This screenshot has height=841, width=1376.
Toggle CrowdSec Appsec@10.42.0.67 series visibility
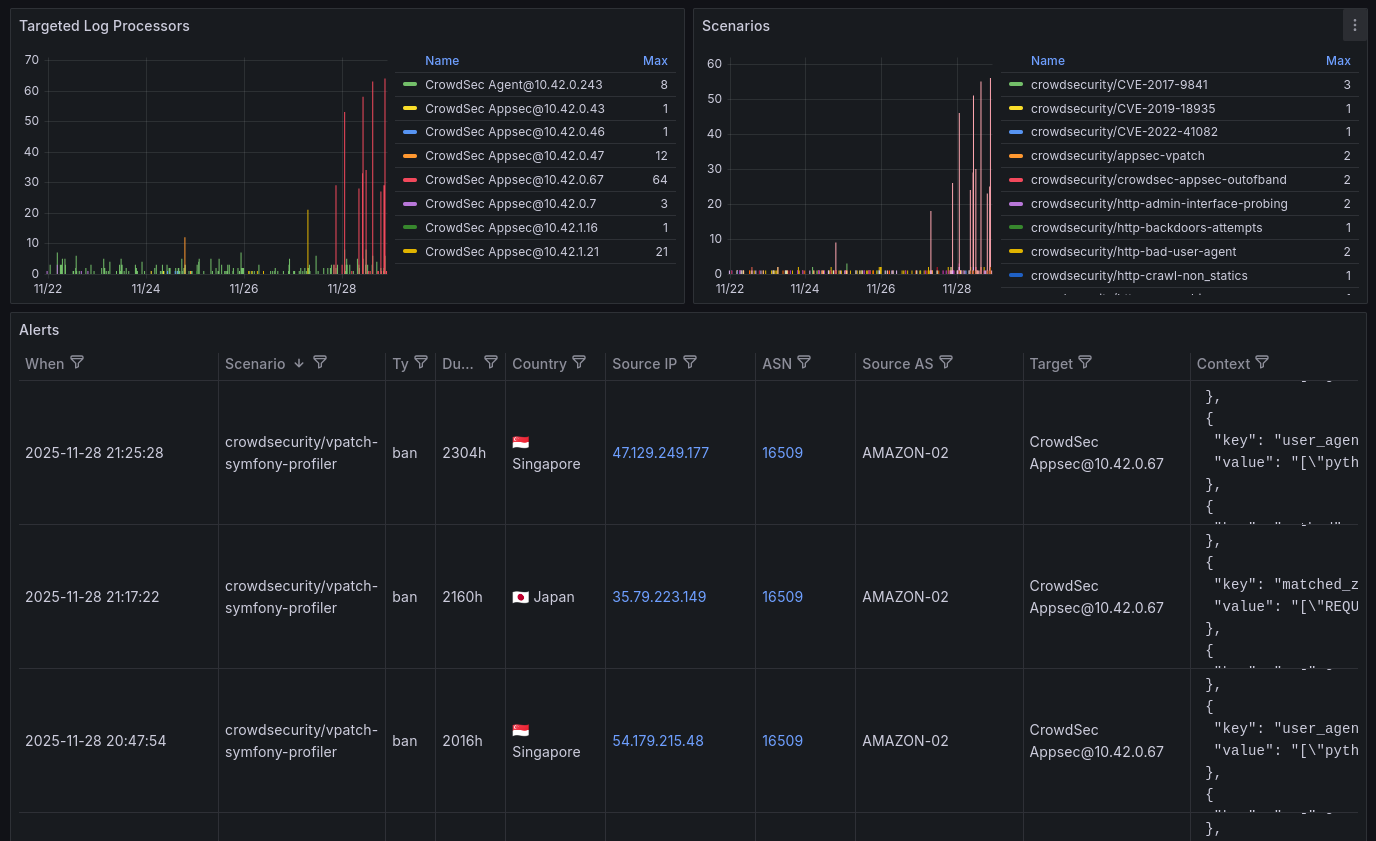click(514, 180)
